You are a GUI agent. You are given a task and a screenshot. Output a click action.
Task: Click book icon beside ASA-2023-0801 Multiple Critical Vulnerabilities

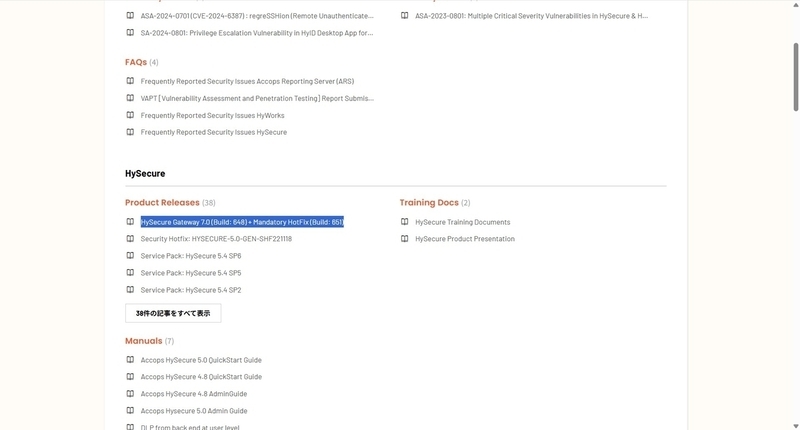tap(405, 16)
